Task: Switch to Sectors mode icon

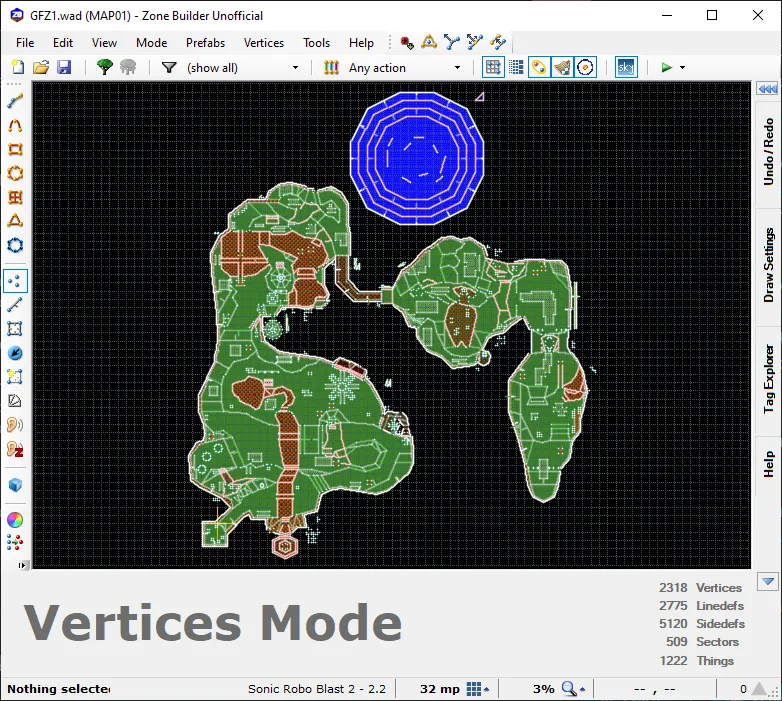Action: tap(15, 329)
